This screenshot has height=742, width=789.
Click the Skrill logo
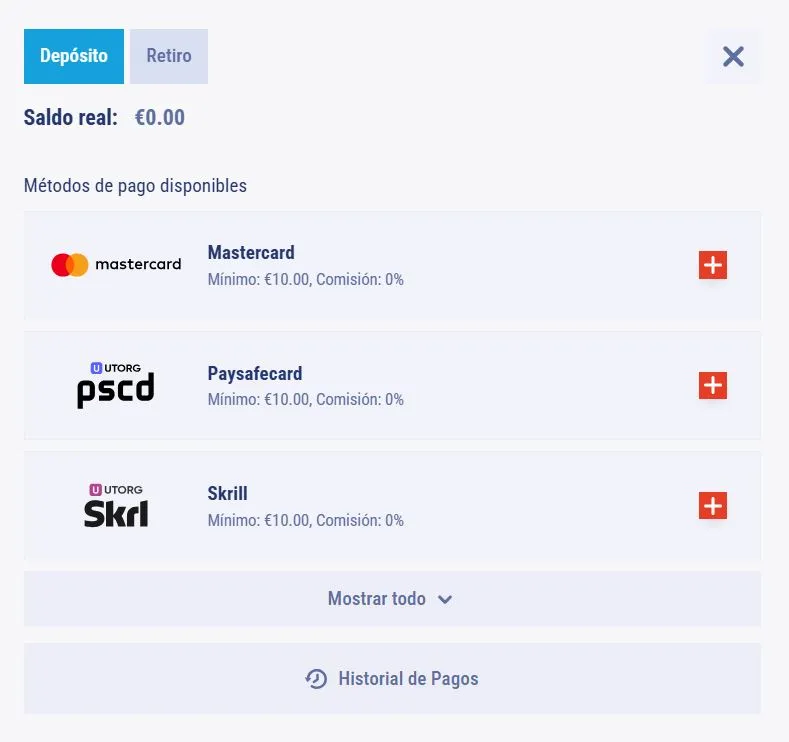(116, 506)
